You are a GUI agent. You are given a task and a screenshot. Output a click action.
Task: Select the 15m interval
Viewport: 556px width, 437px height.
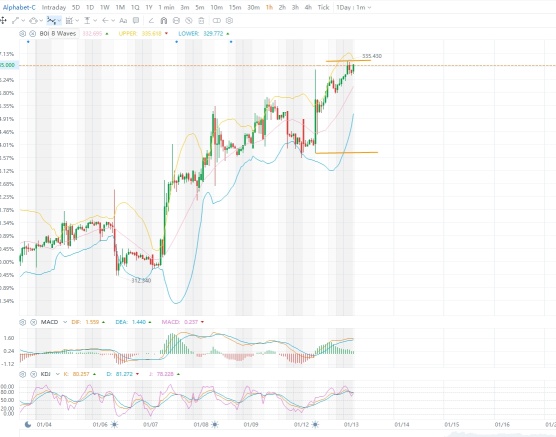(235, 7)
